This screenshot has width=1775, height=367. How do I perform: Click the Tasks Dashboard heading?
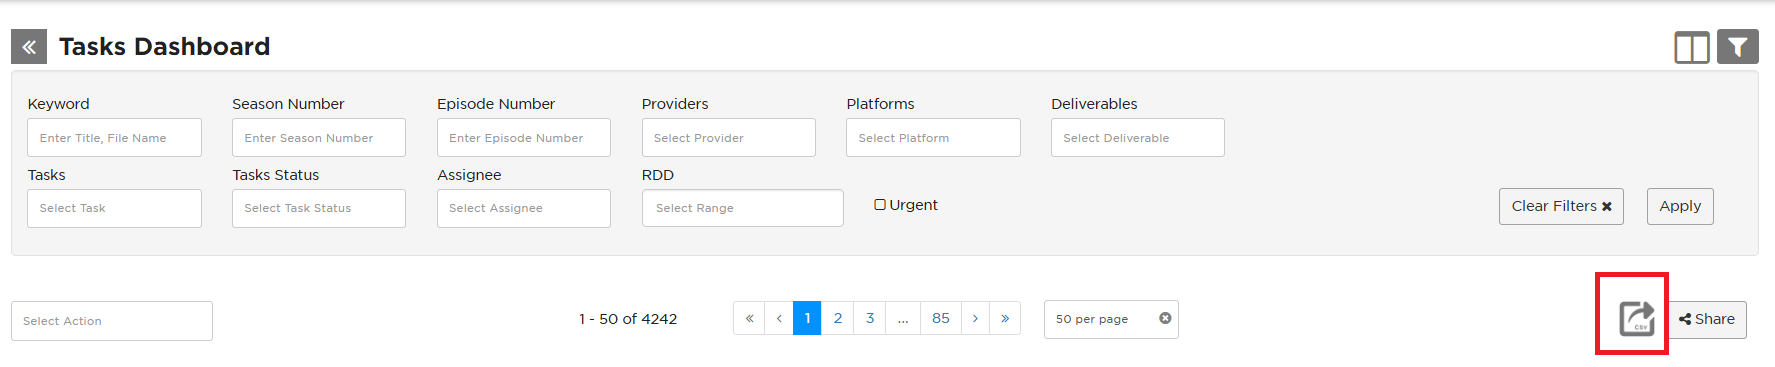pyautogui.click(x=165, y=46)
